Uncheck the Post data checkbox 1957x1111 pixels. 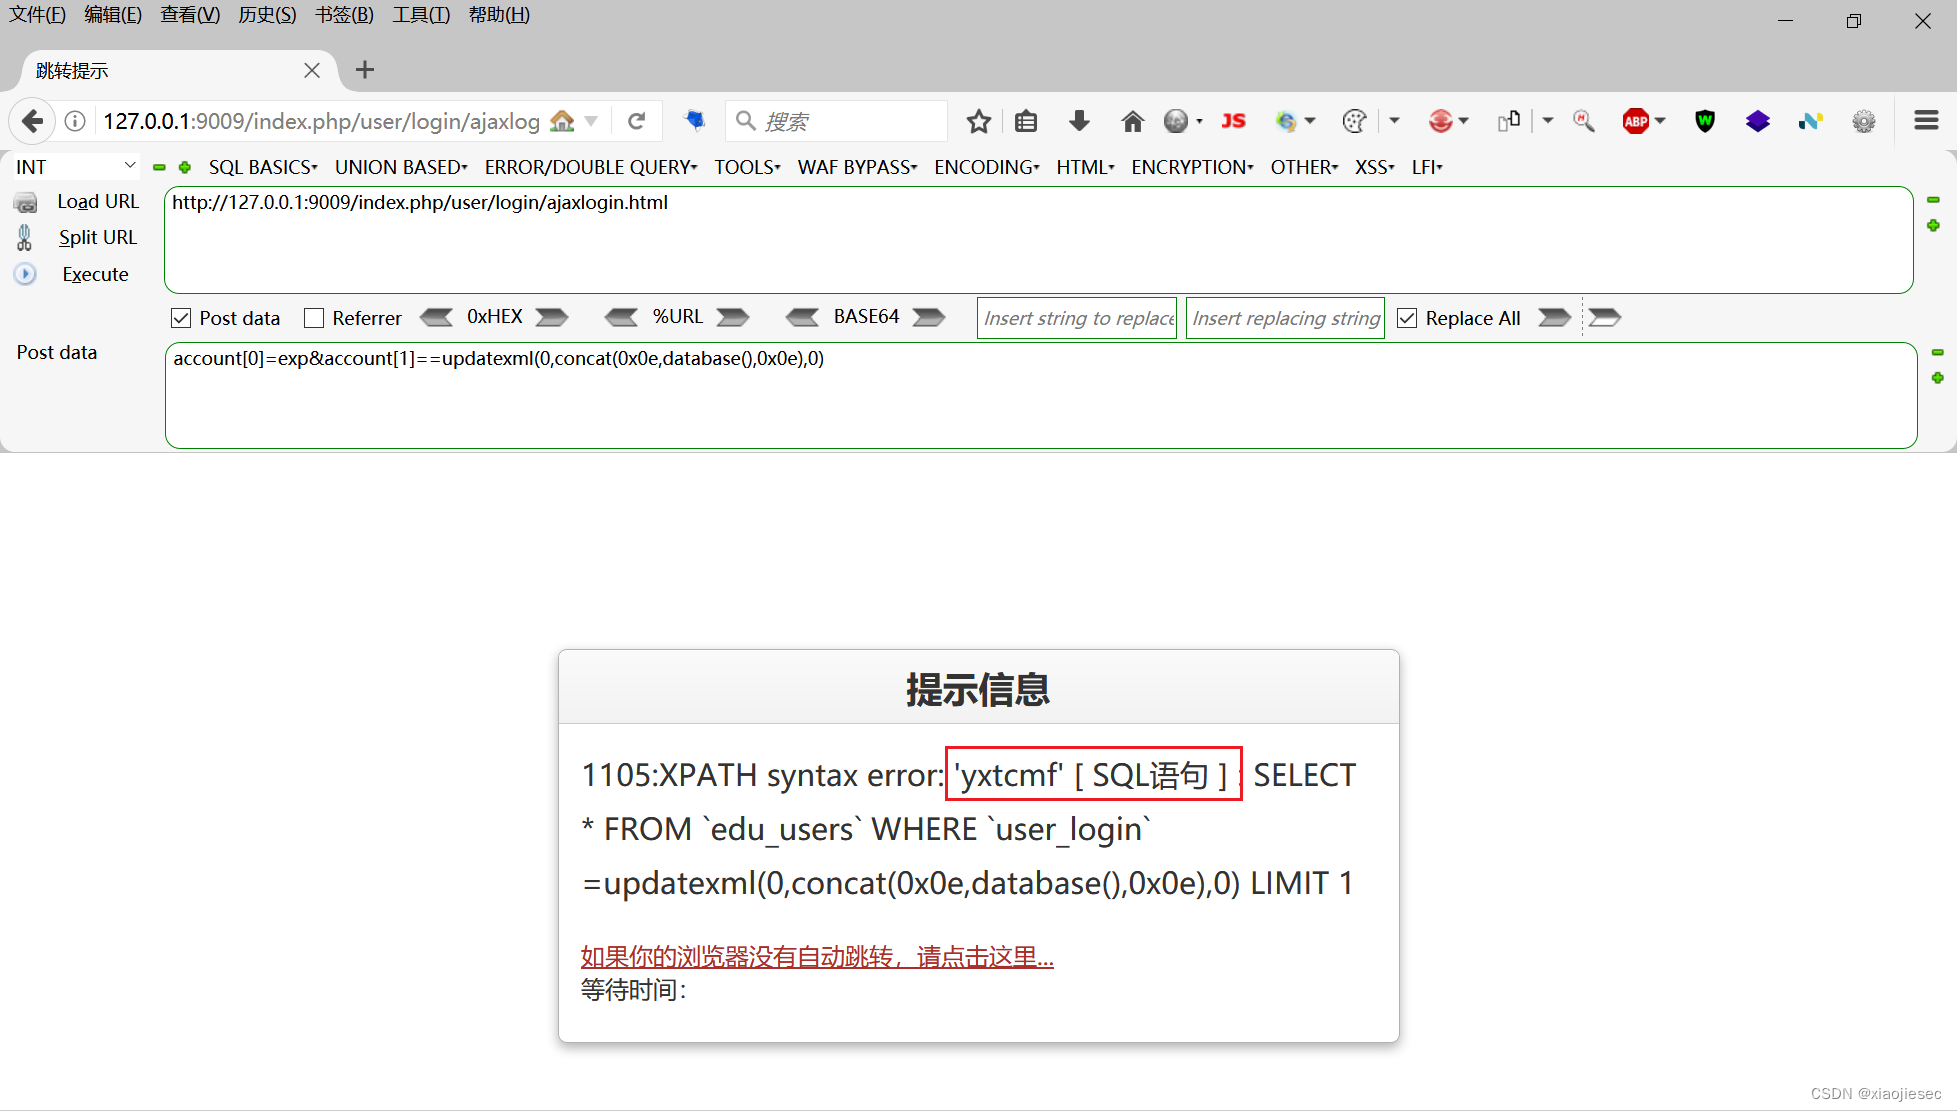[x=181, y=317]
